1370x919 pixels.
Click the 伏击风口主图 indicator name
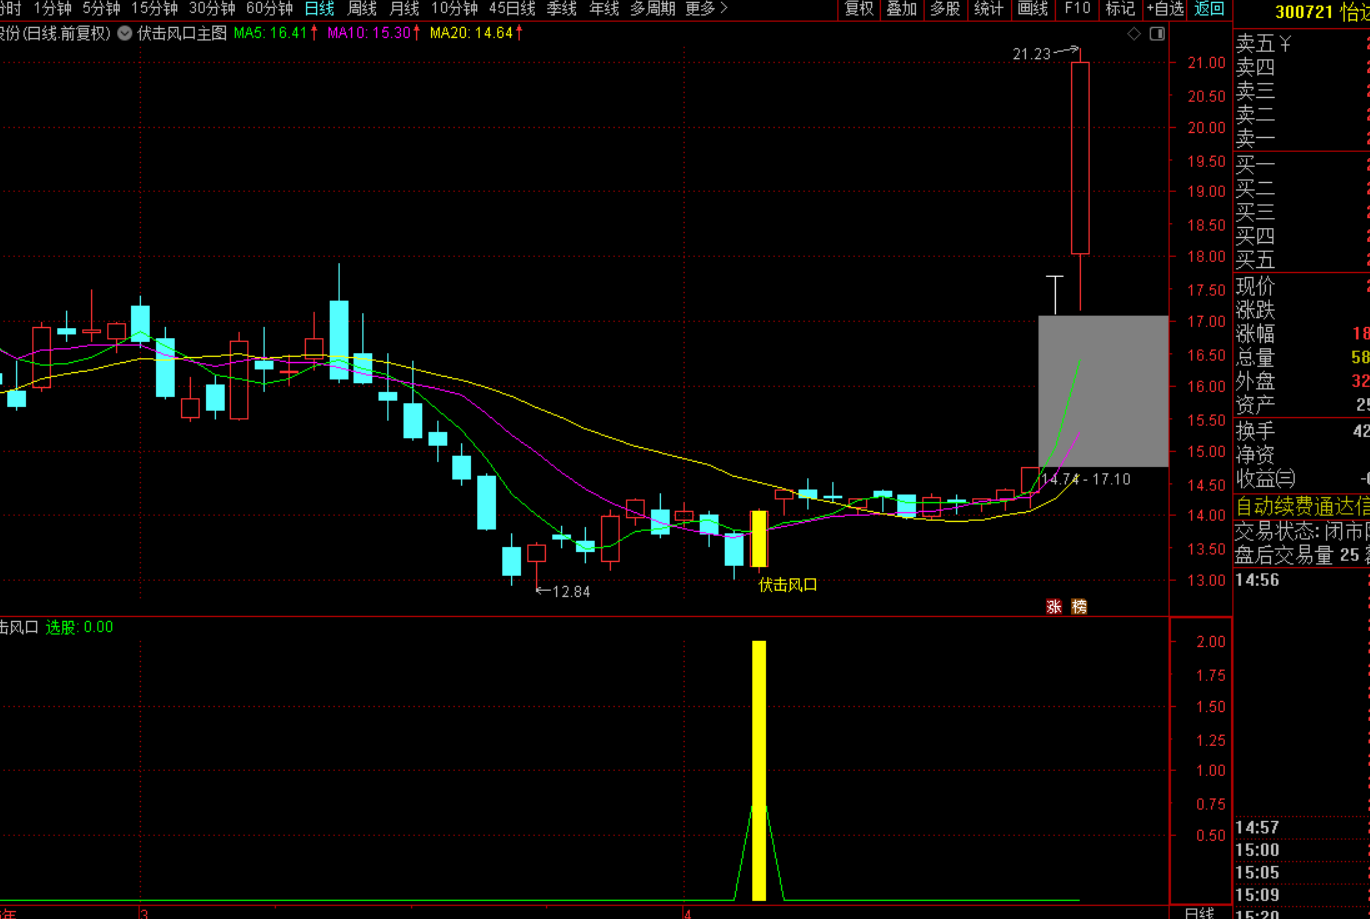(182, 33)
